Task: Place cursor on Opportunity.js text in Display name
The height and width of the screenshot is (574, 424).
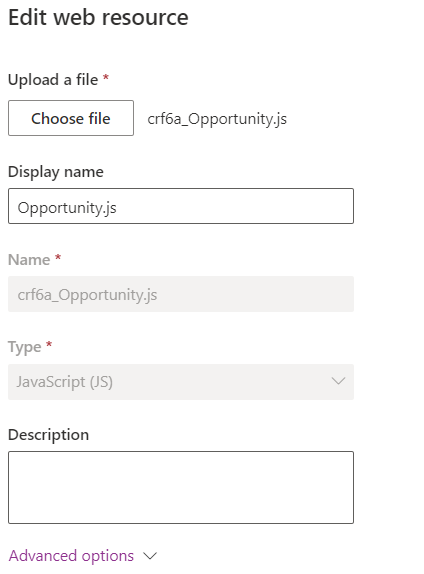Action: [x=67, y=208]
